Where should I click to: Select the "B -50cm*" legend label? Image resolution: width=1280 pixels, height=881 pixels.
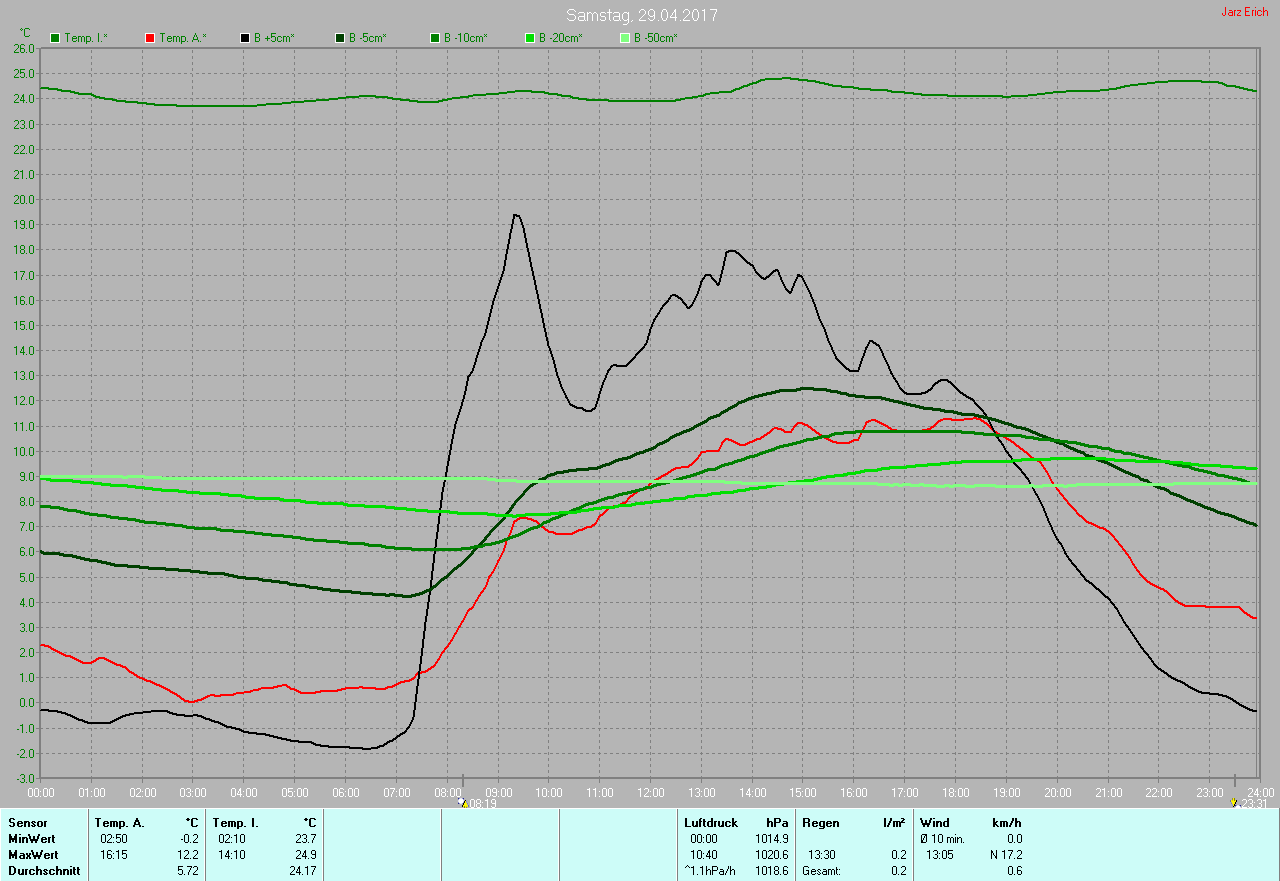click(x=656, y=38)
